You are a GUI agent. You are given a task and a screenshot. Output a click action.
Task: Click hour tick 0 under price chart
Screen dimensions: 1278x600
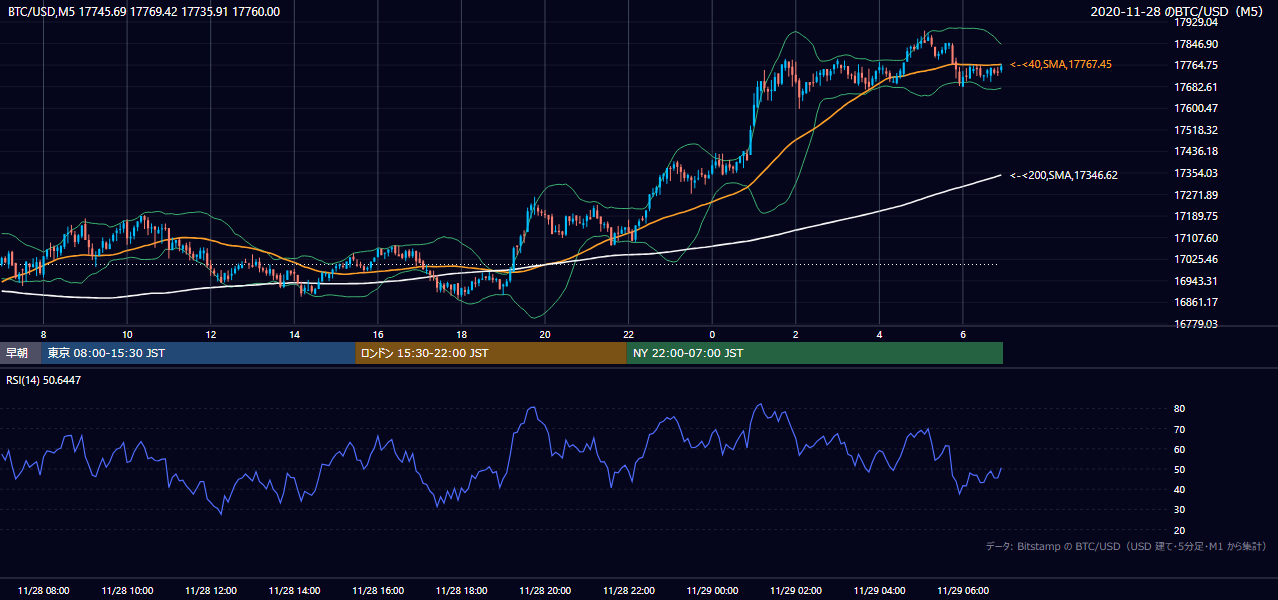(712, 334)
